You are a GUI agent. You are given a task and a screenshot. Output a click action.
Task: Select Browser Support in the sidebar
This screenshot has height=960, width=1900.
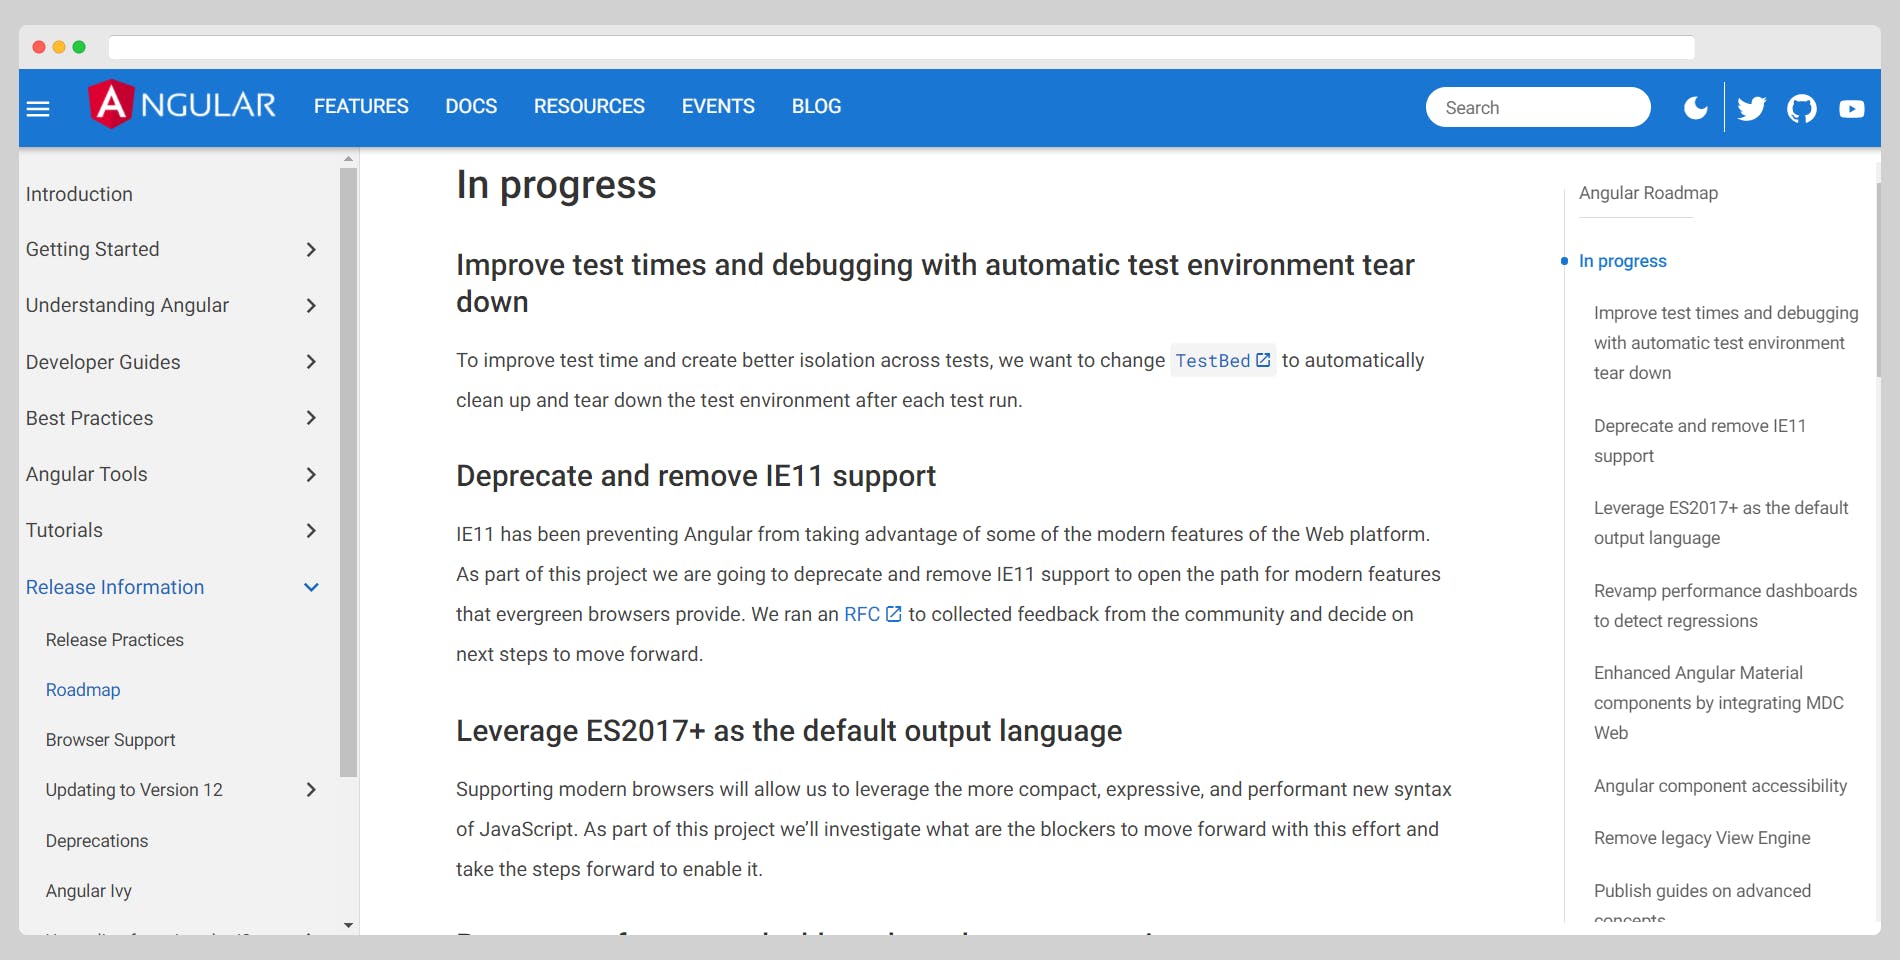pos(111,740)
